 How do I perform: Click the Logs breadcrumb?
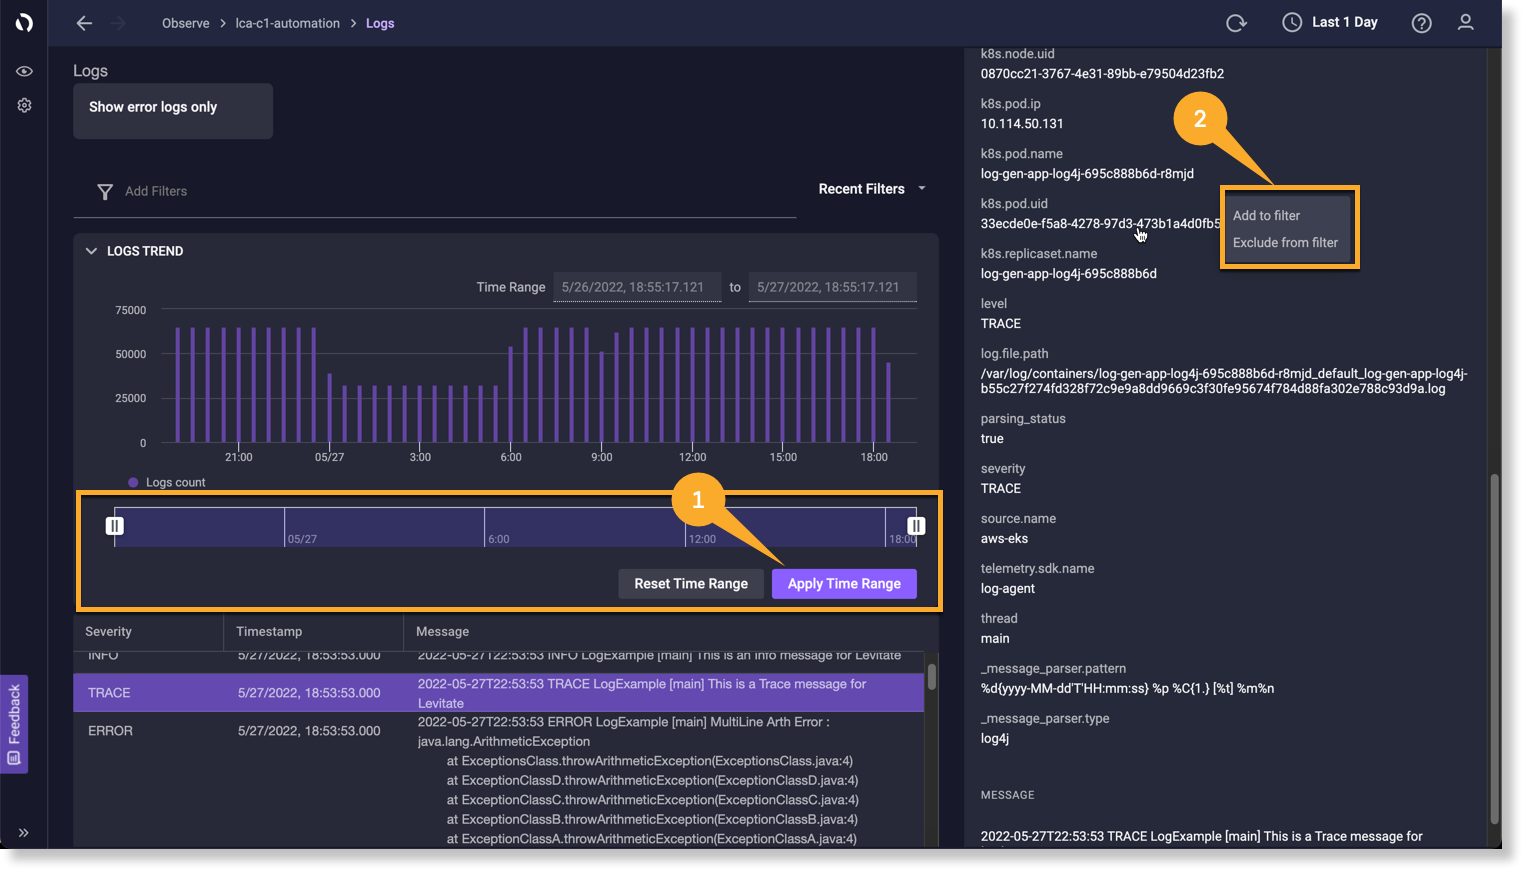(x=380, y=23)
